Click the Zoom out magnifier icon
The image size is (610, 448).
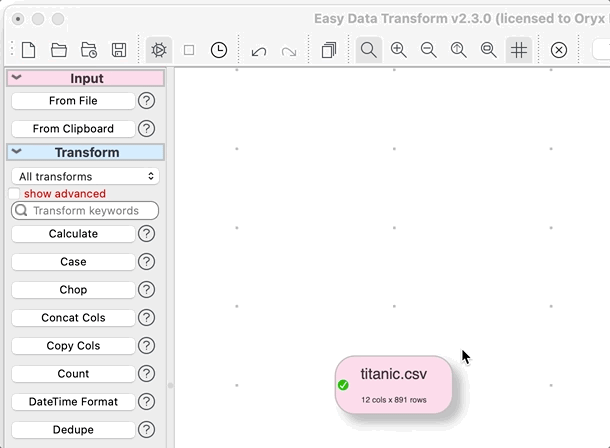[429, 50]
